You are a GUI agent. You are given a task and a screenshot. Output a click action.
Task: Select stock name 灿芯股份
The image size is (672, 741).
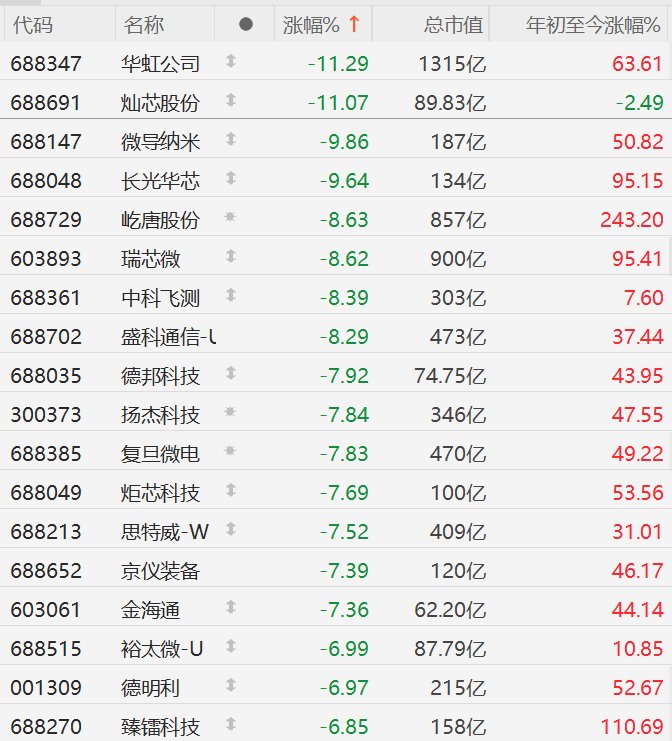tap(160, 103)
